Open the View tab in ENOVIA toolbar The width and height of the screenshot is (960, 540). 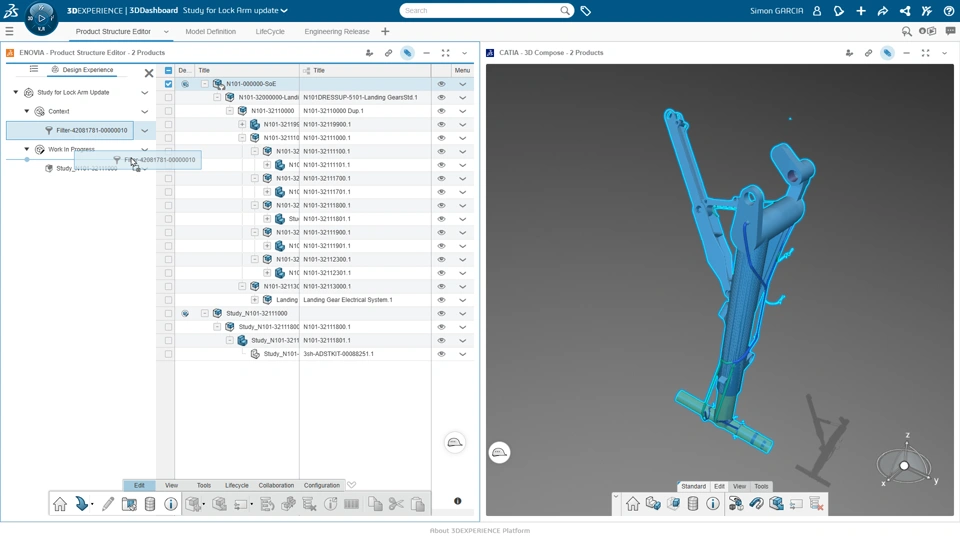click(x=171, y=486)
